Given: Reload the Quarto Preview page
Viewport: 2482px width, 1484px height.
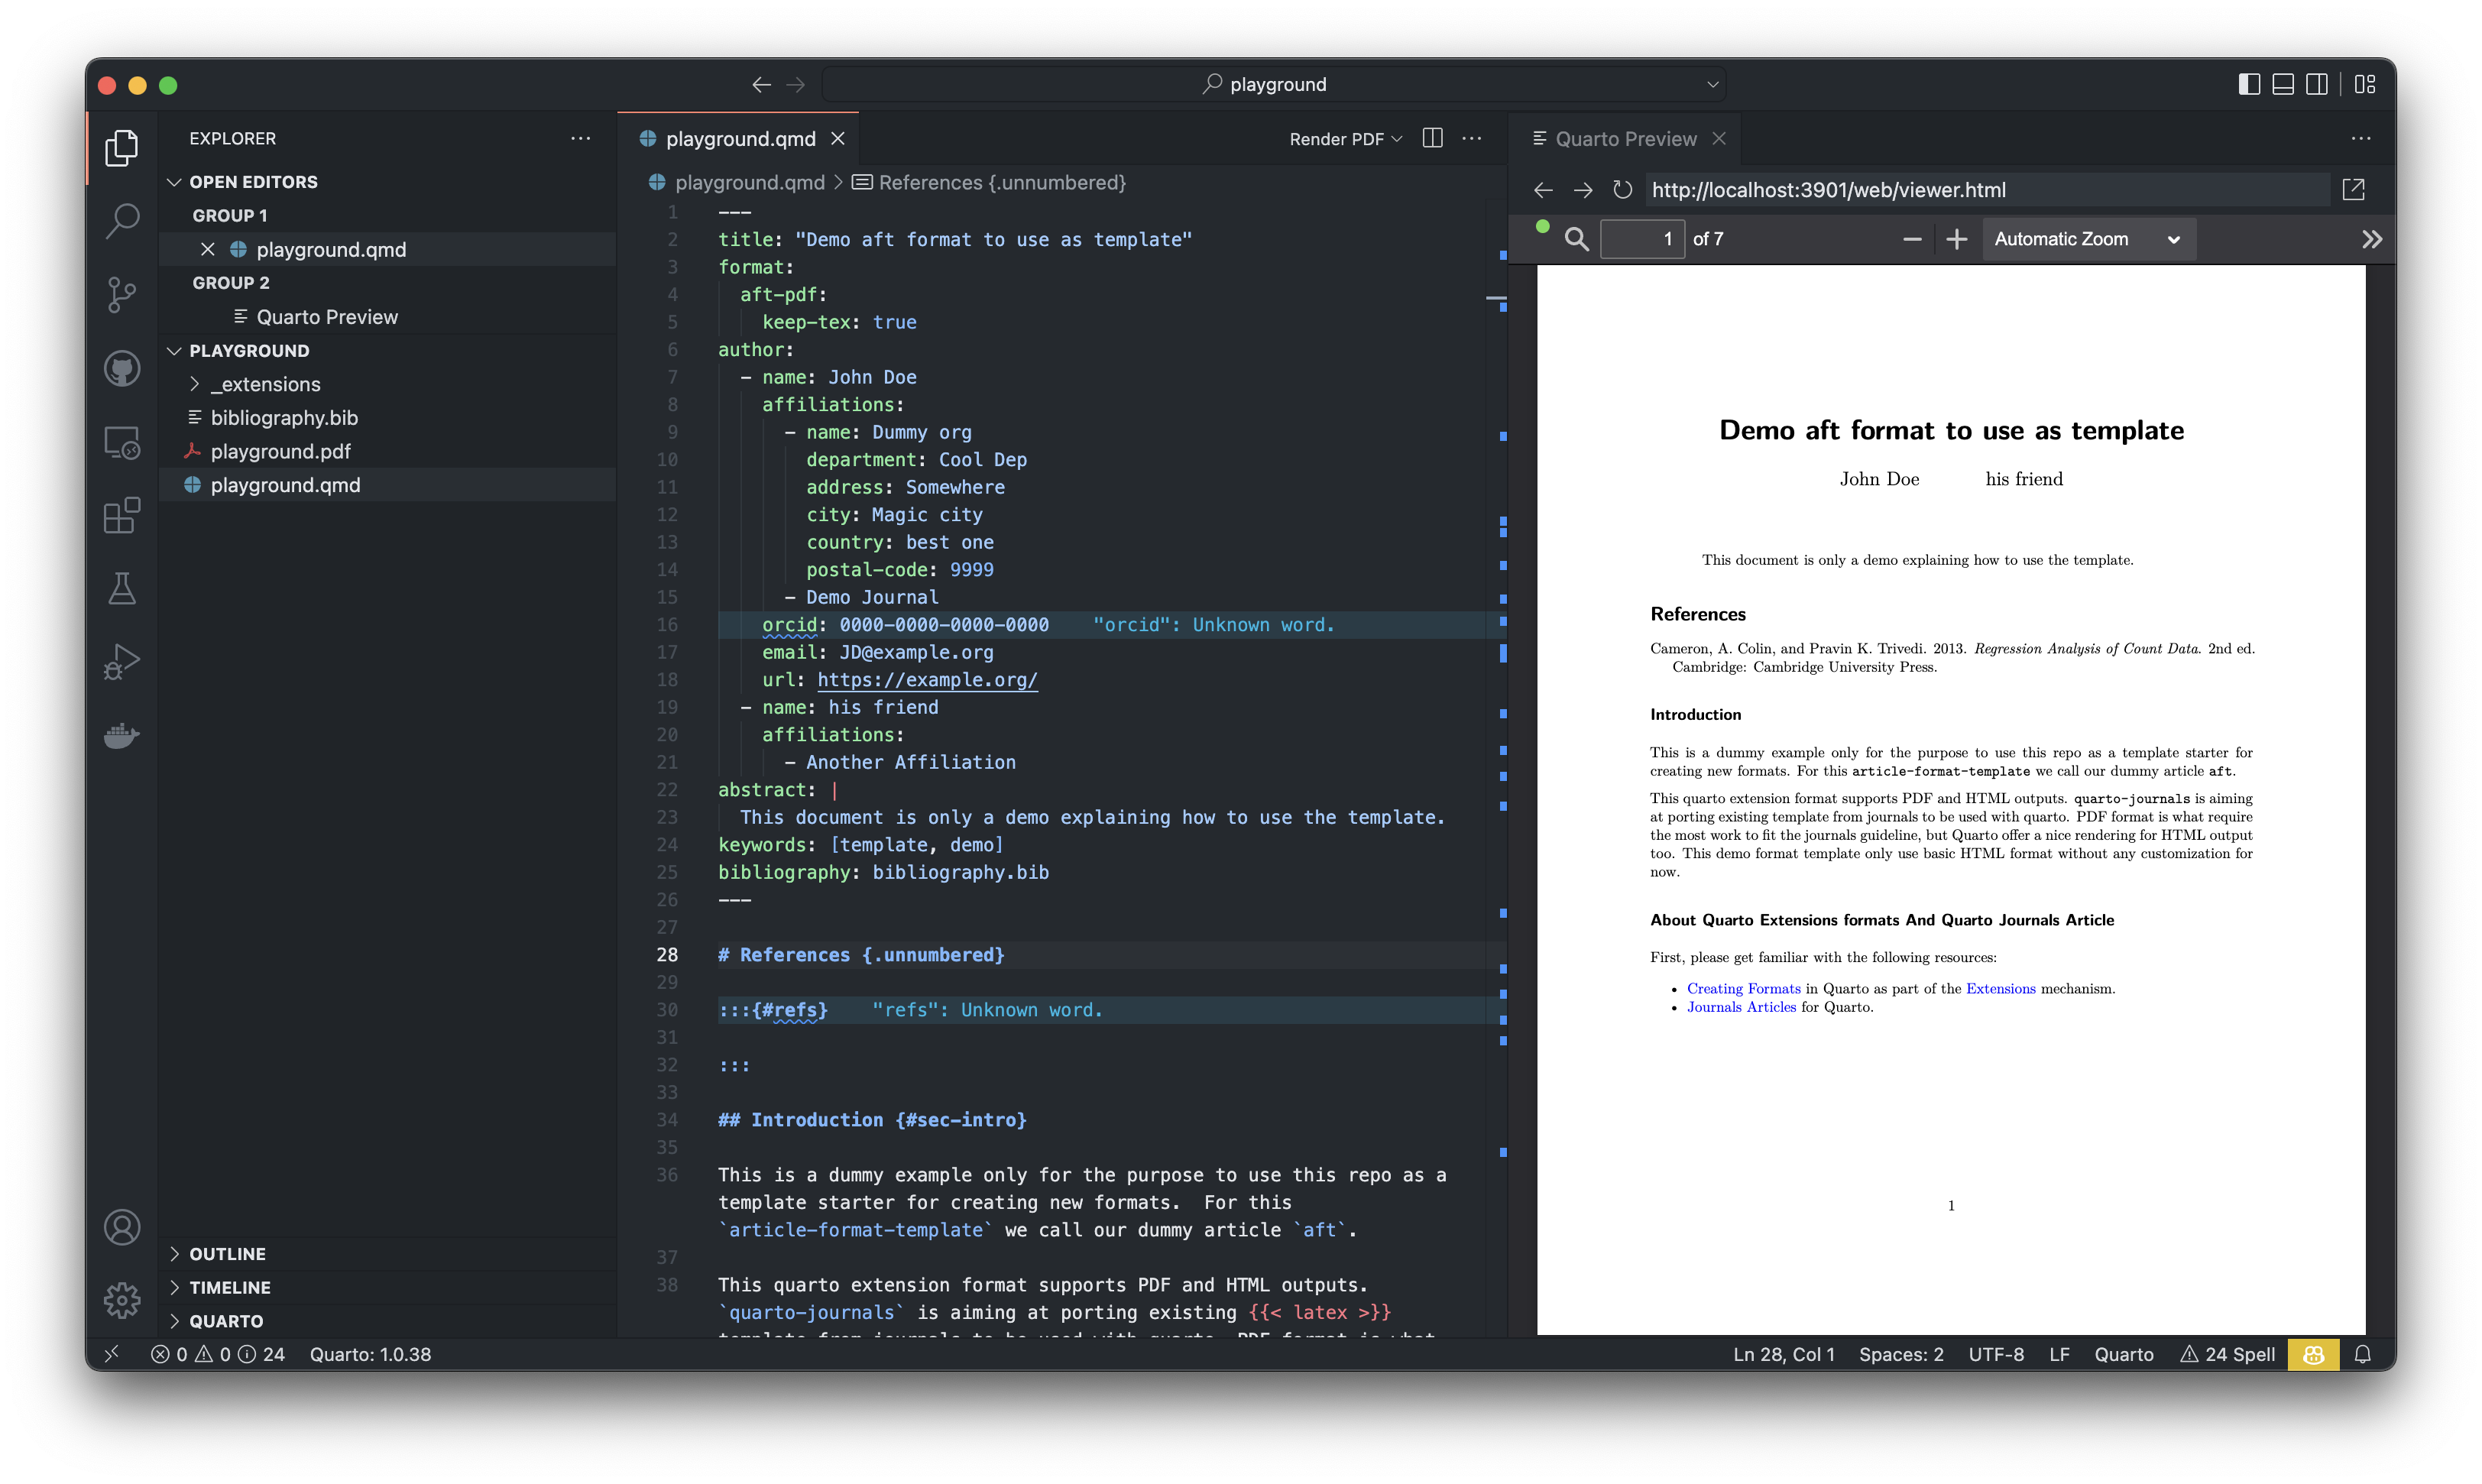Looking at the screenshot, I should click(x=1622, y=190).
